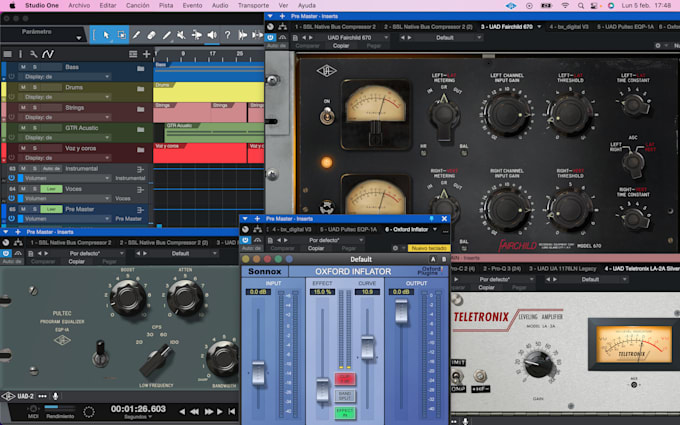
Task: Click the Oxford Inflator OUTPUT fader
Action: (402, 311)
